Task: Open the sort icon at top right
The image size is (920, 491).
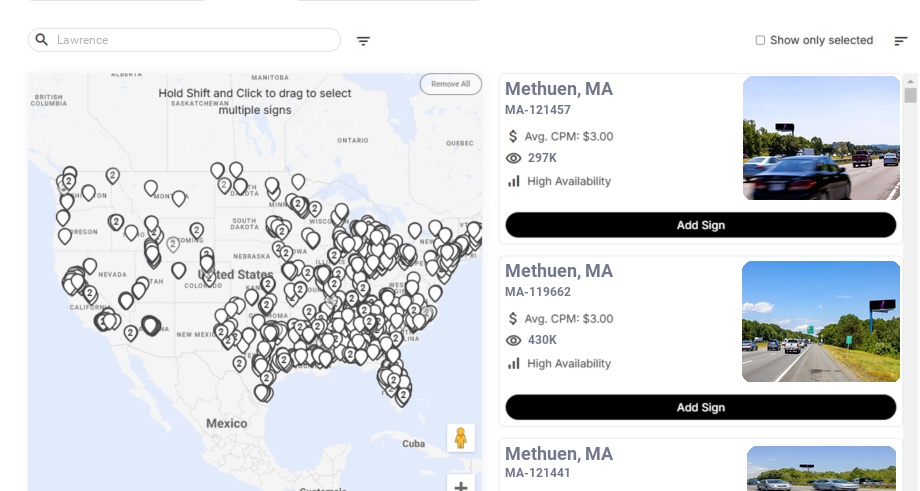Action: [900, 41]
